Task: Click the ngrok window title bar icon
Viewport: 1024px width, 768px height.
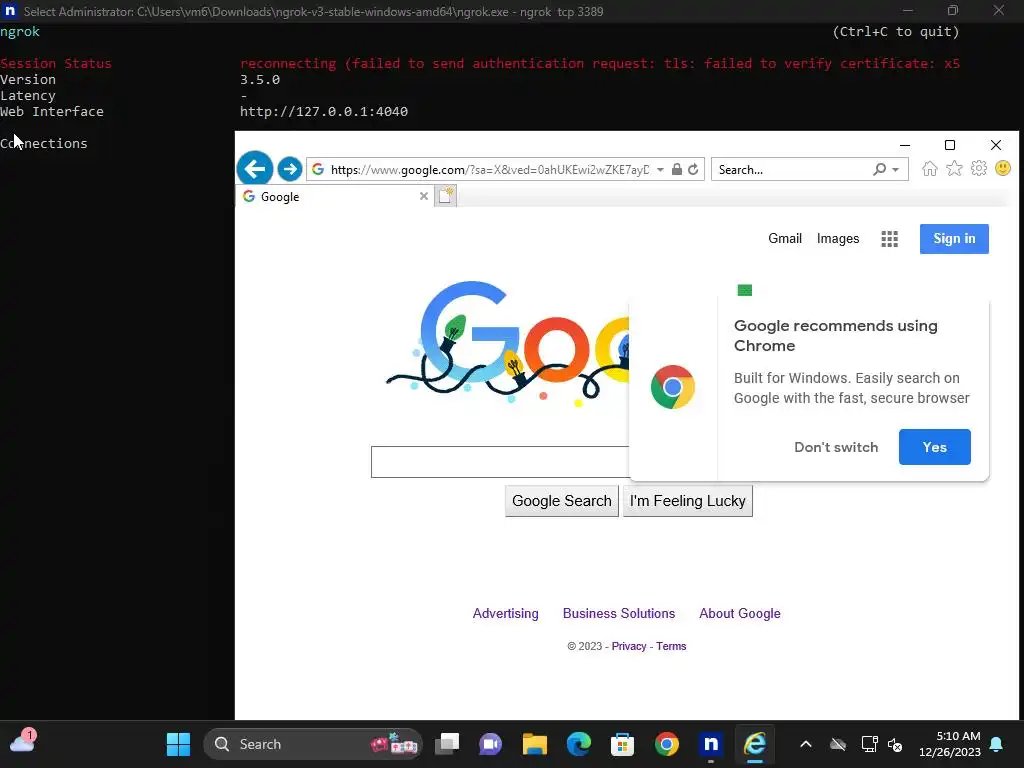Action: [10, 11]
